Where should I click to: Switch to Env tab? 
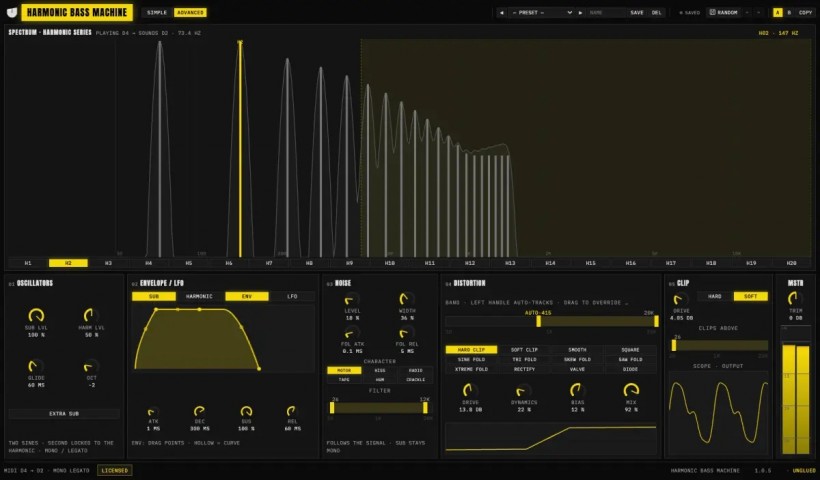point(247,296)
